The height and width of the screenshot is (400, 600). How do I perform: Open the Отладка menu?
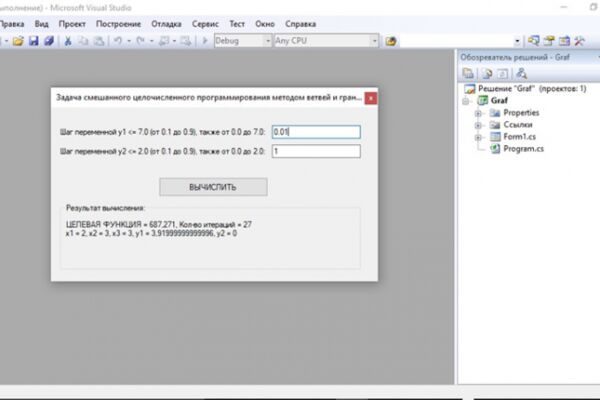click(x=166, y=24)
